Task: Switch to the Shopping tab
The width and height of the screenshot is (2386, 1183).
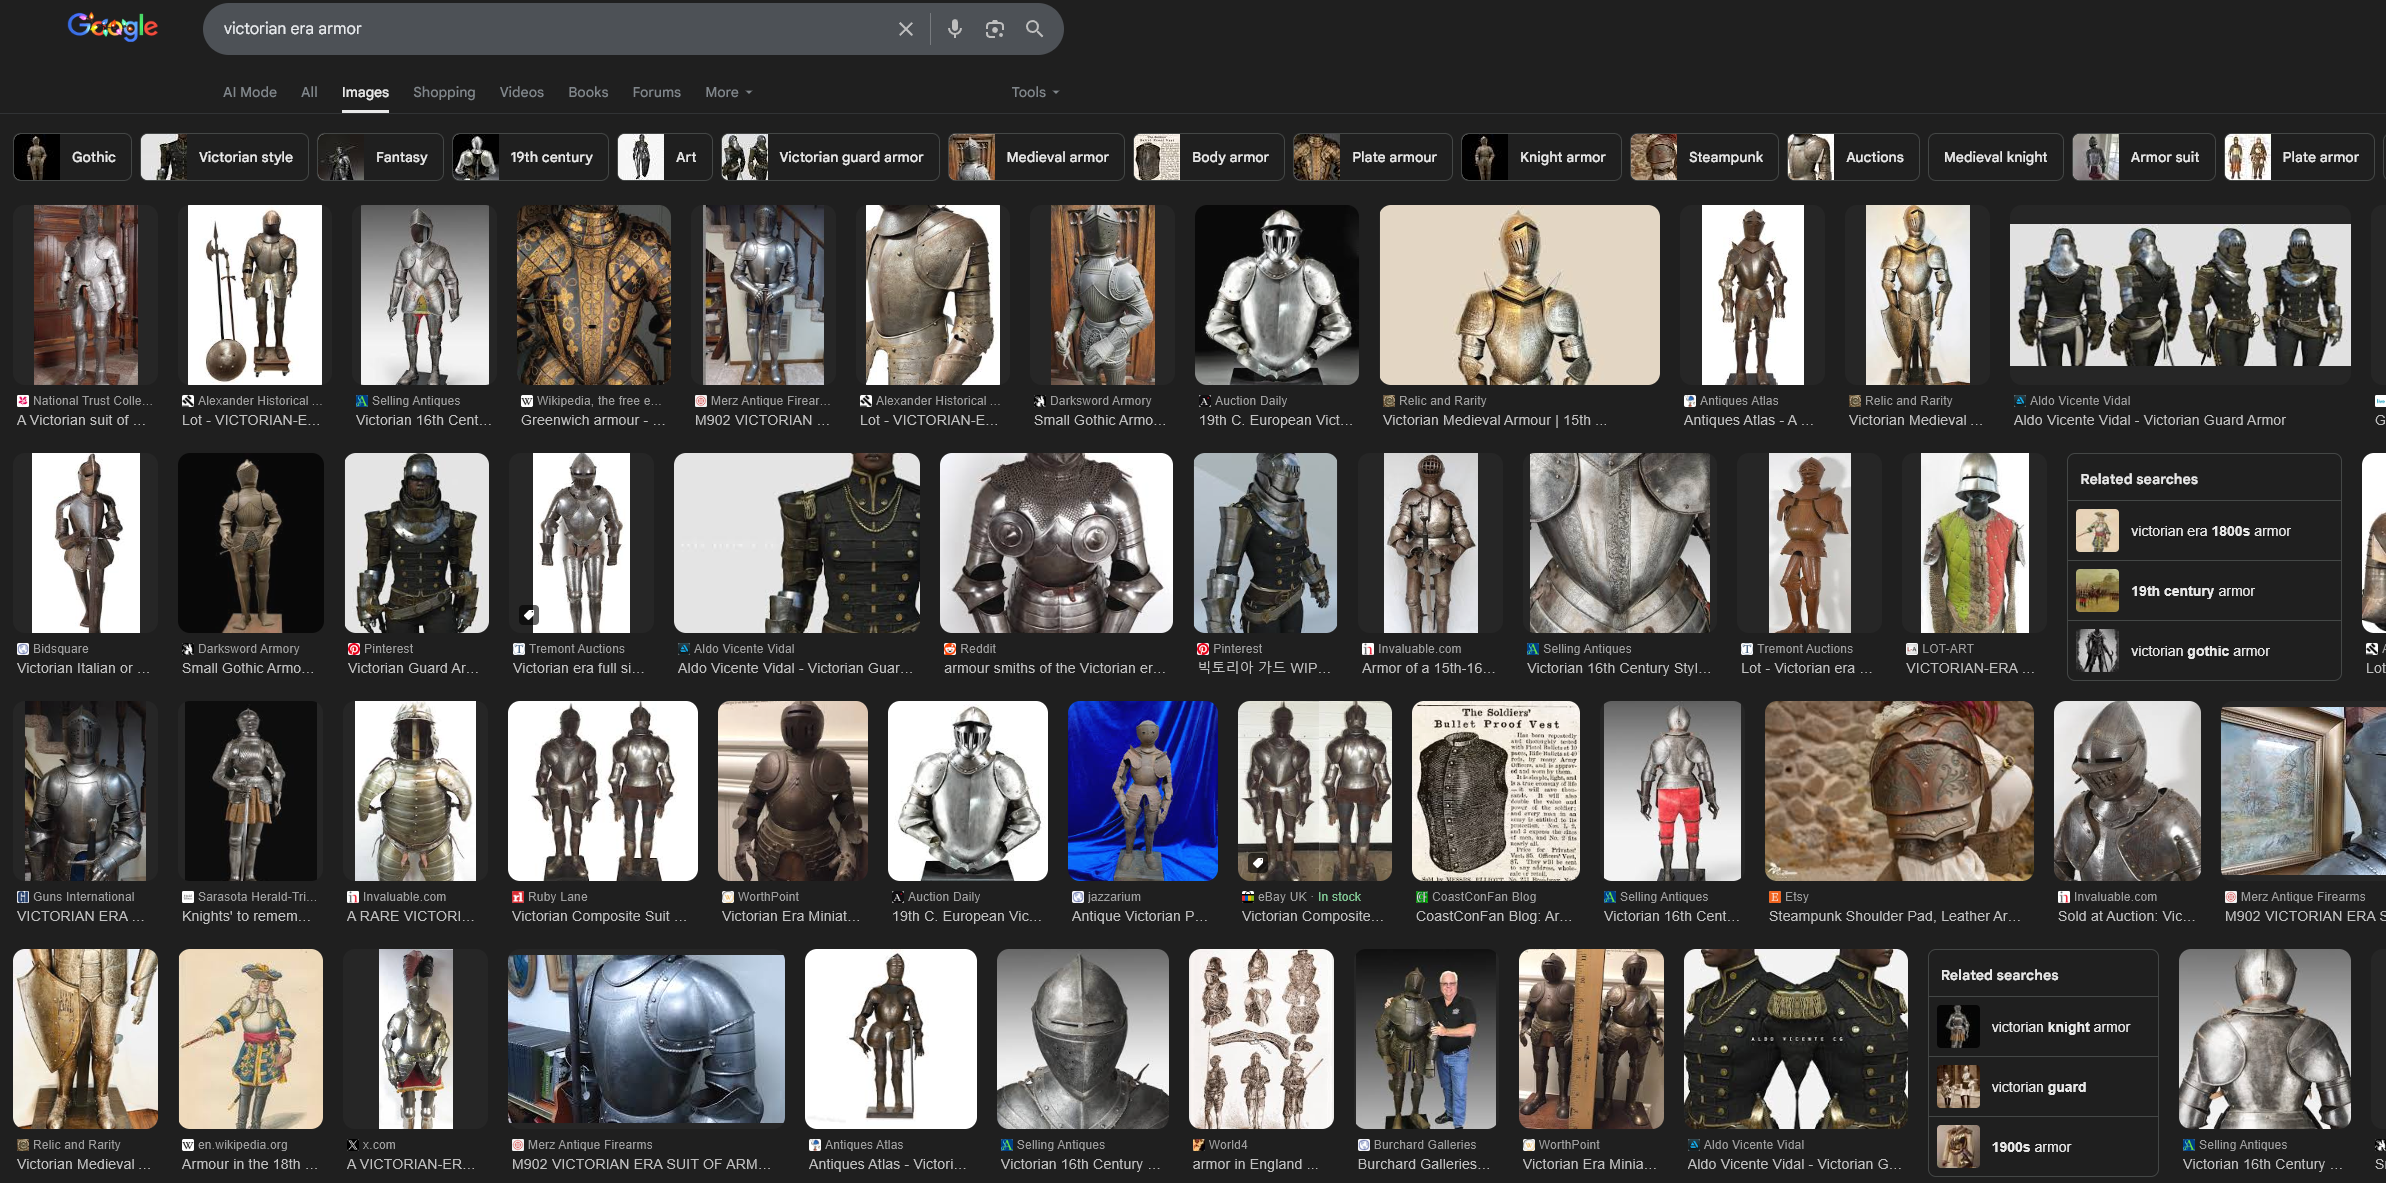Action: pos(444,92)
